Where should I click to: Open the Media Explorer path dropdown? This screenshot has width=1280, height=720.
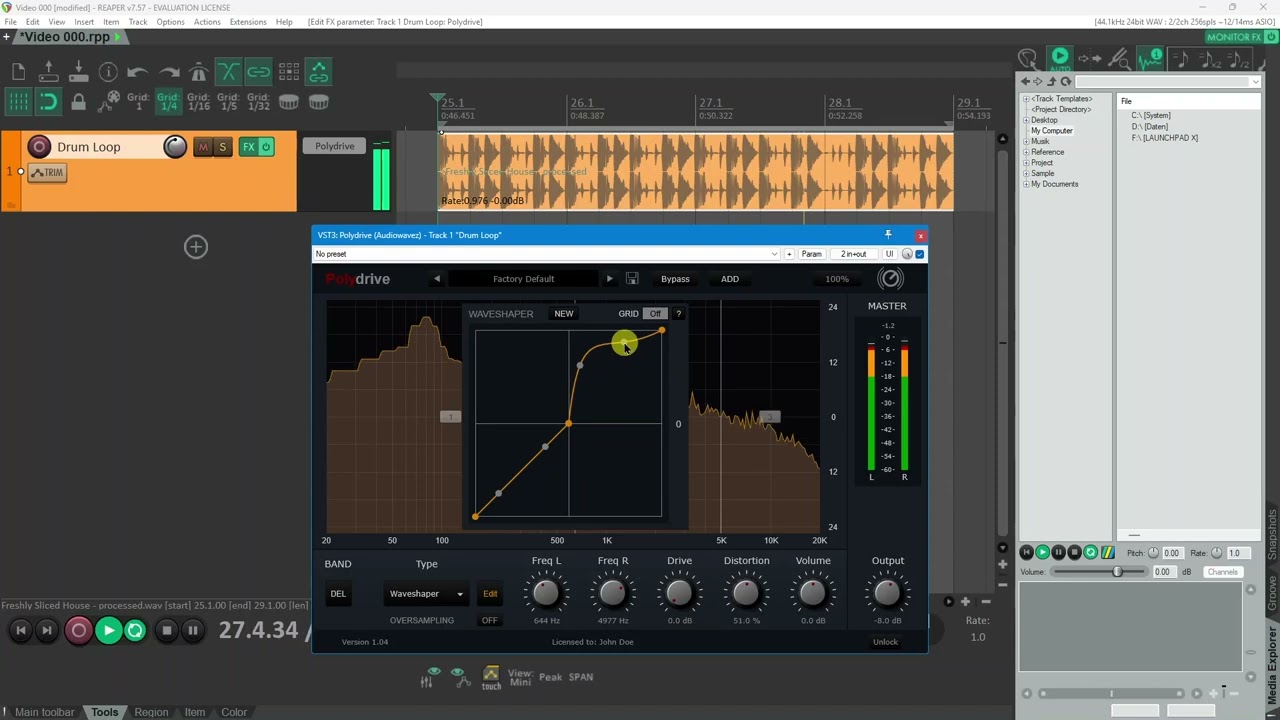1257,82
